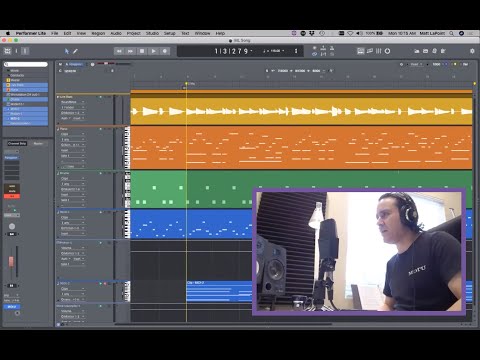Switch to the Channel Strip tab
The height and width of the screenshot is (360, 480).
point(17,143)
